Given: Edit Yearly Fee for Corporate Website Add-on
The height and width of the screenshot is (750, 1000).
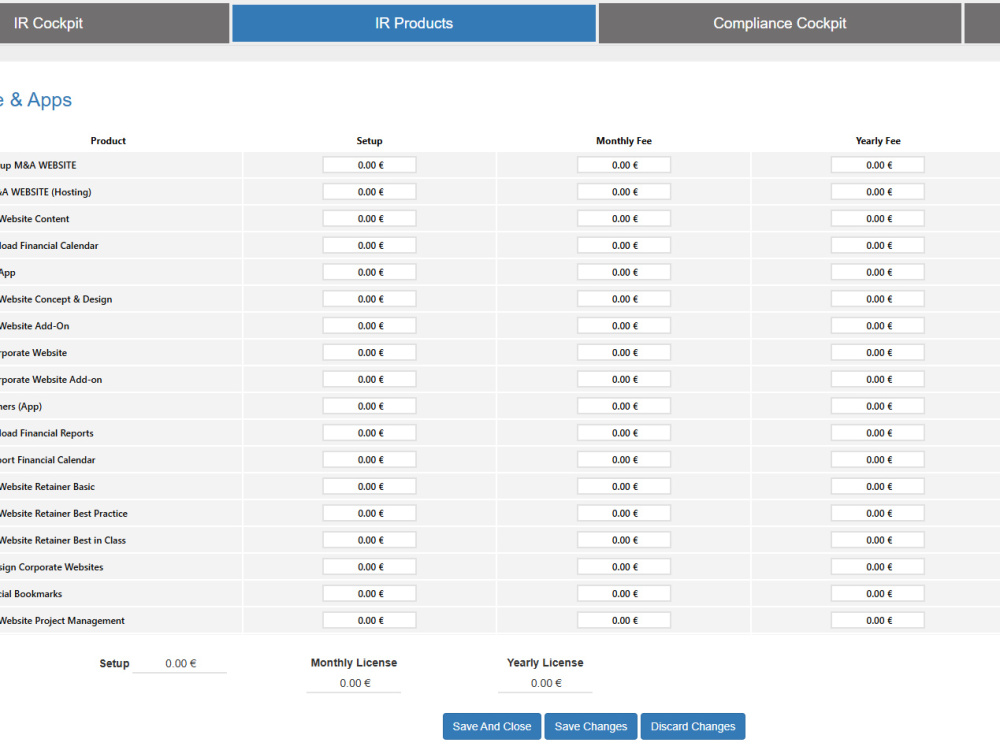Looking at the screenshot, I should (x=878, y=379).
